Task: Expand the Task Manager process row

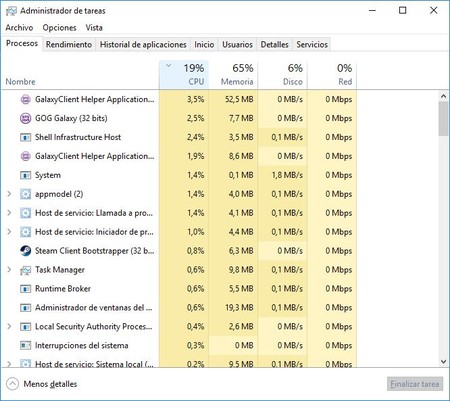Action: click(9, 269)
